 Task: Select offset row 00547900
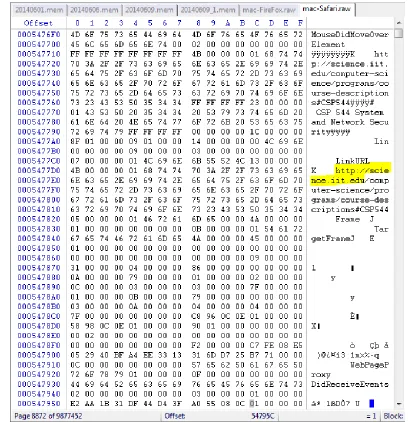click(39, 355)
